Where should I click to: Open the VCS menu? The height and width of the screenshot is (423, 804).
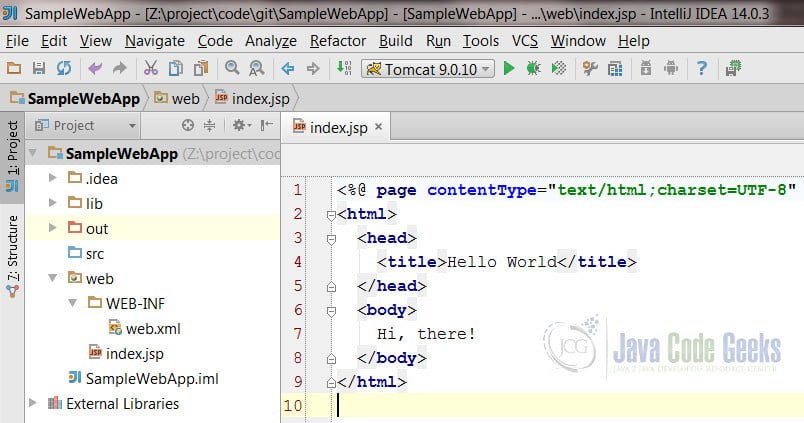coord(525,41)
